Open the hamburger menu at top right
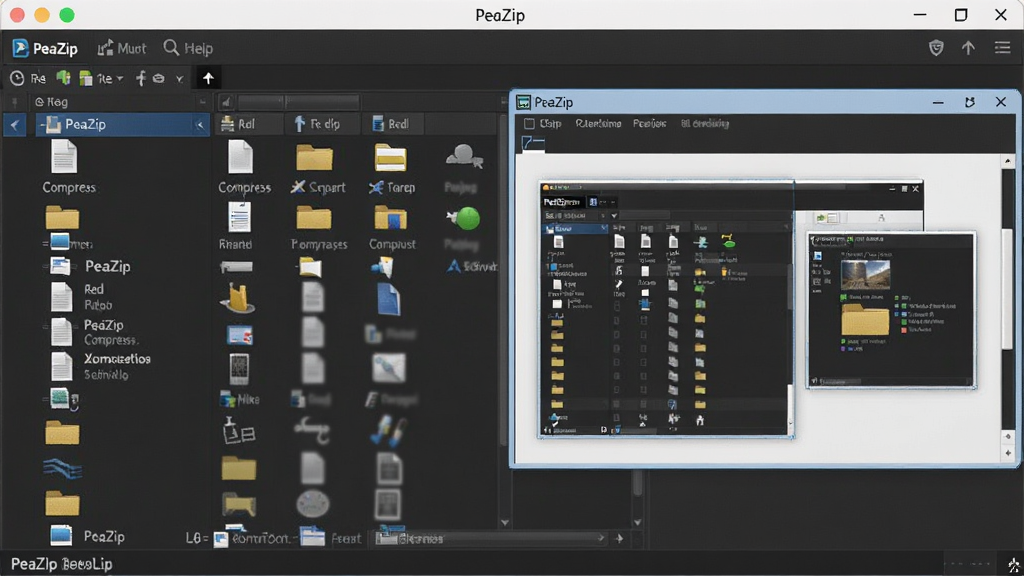Image resolution: width=1024 pixels, height=576 pixels. tap(1002, 48)
